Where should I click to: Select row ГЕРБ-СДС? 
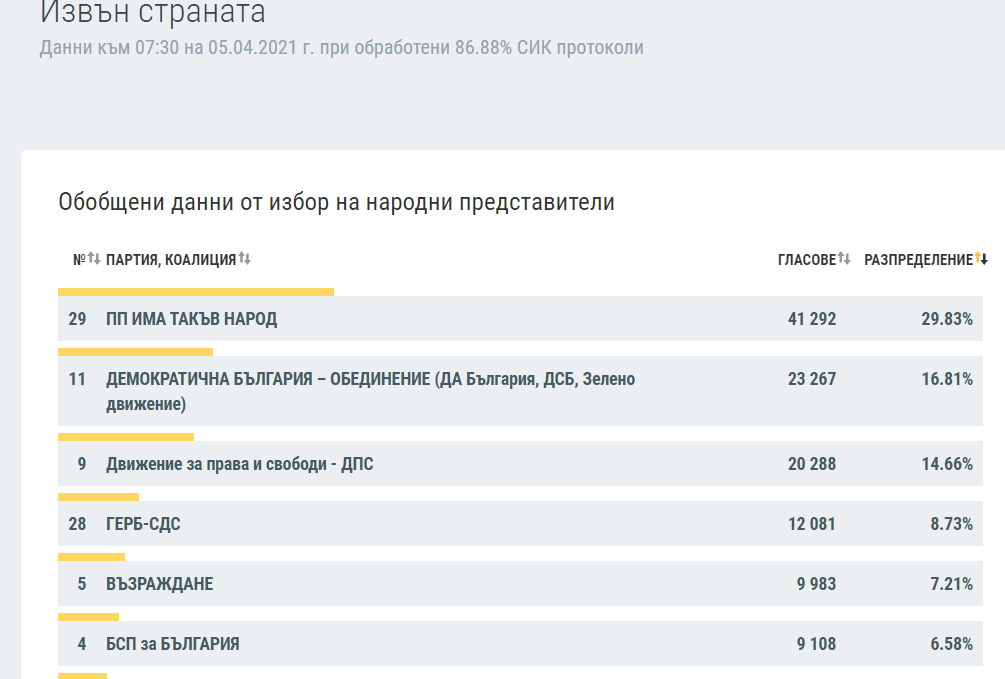[x=520, y=524]
